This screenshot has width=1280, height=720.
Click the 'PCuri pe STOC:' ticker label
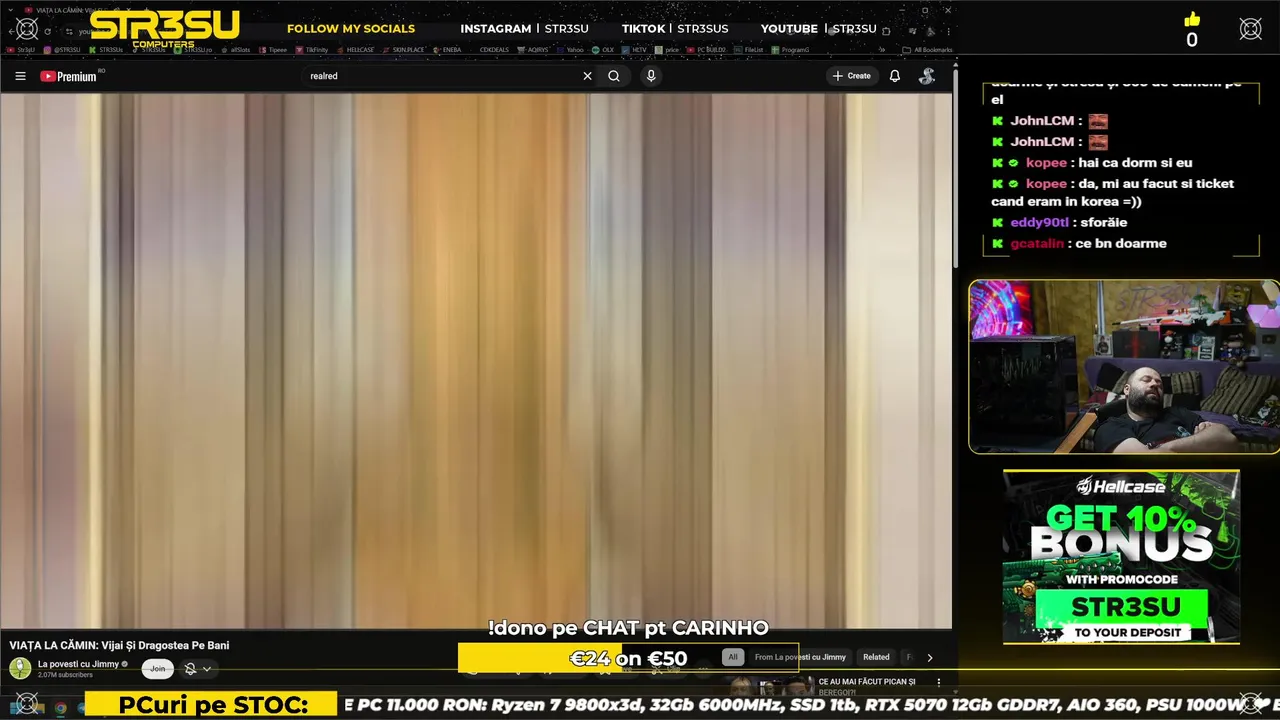[213, 705]
